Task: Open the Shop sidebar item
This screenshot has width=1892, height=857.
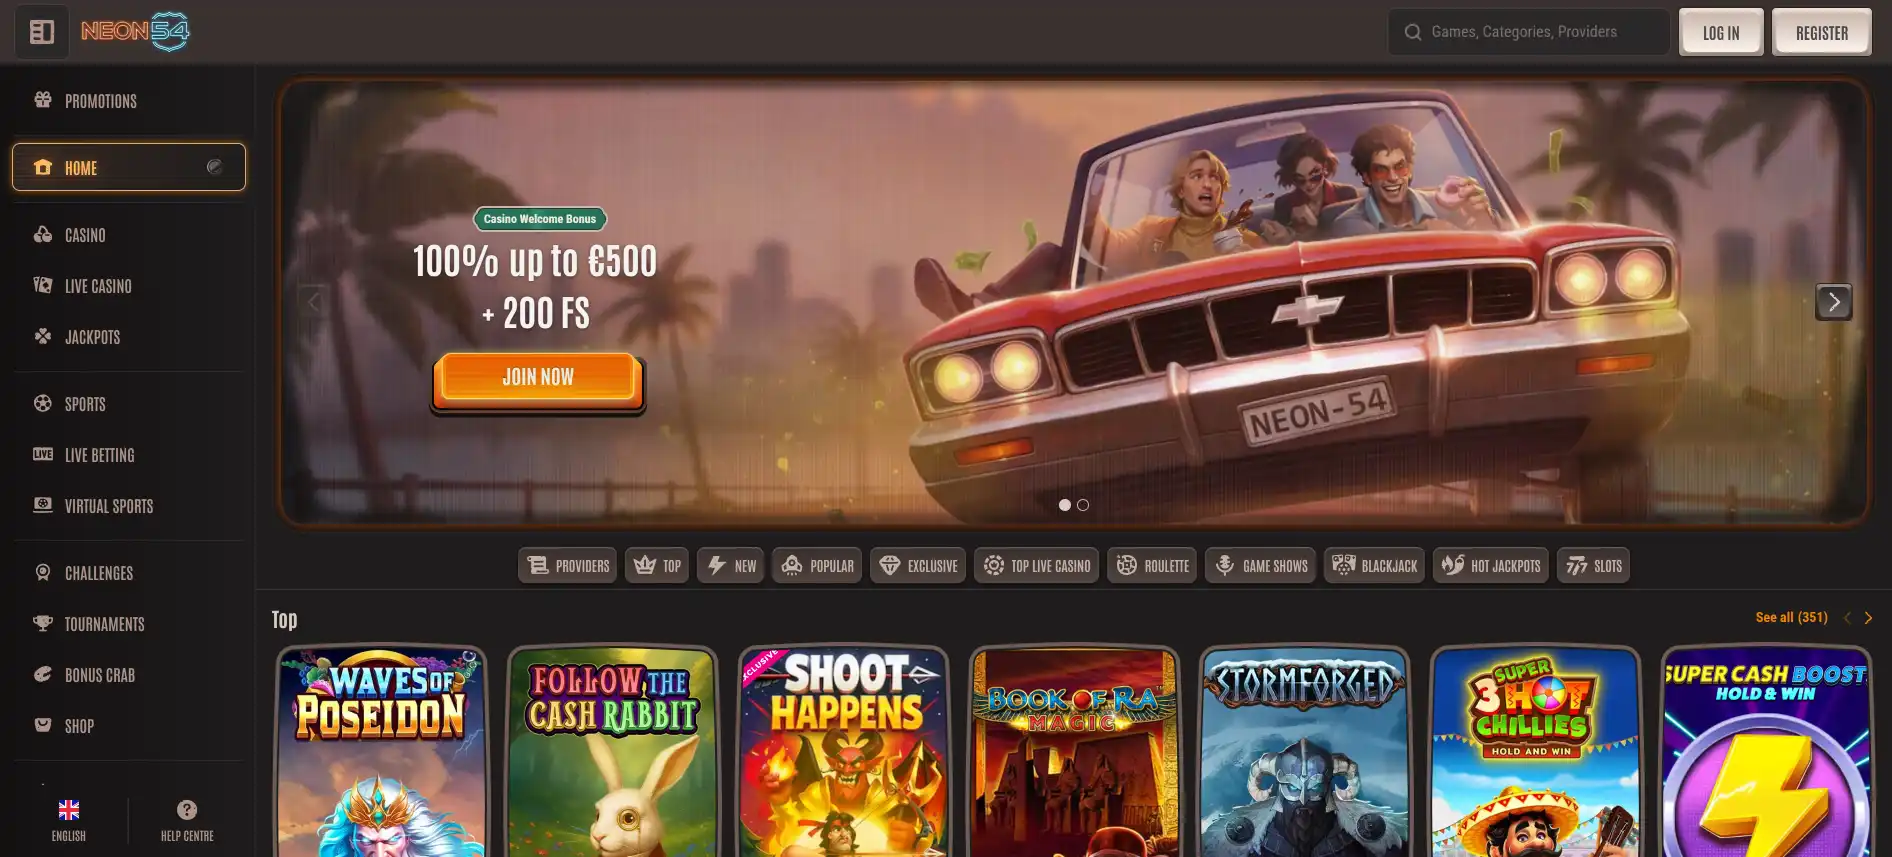Action: (x=79, y=726)
